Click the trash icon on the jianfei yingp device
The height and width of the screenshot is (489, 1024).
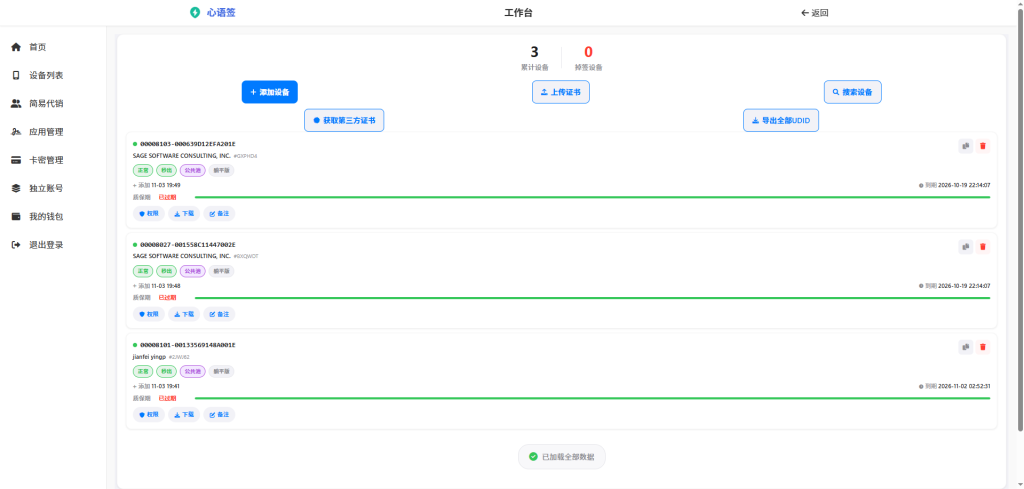pyautogui.click(x=982, y=347)
